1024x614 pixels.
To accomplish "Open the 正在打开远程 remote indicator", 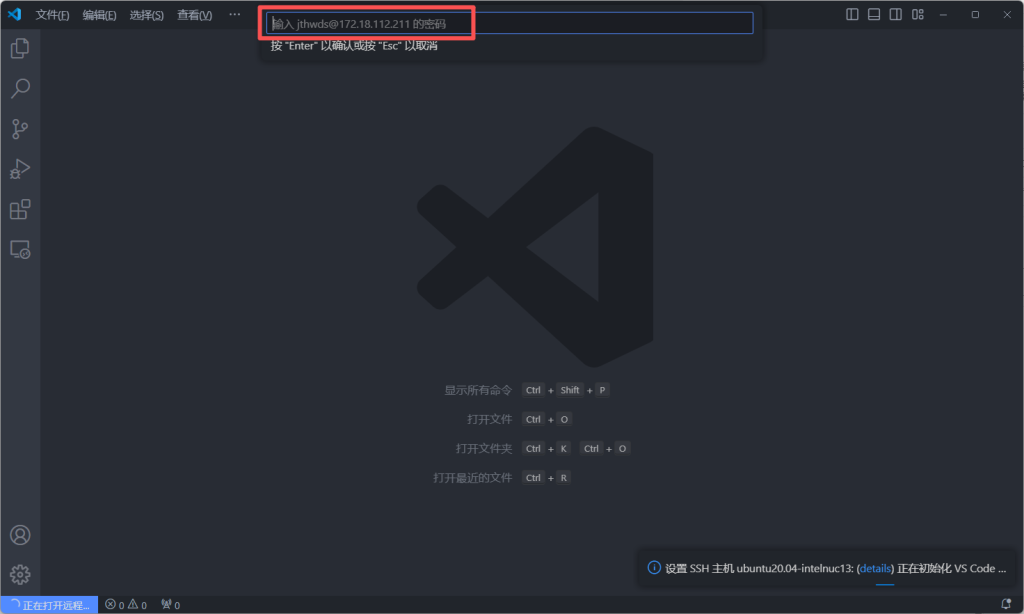I will (50, 604).
